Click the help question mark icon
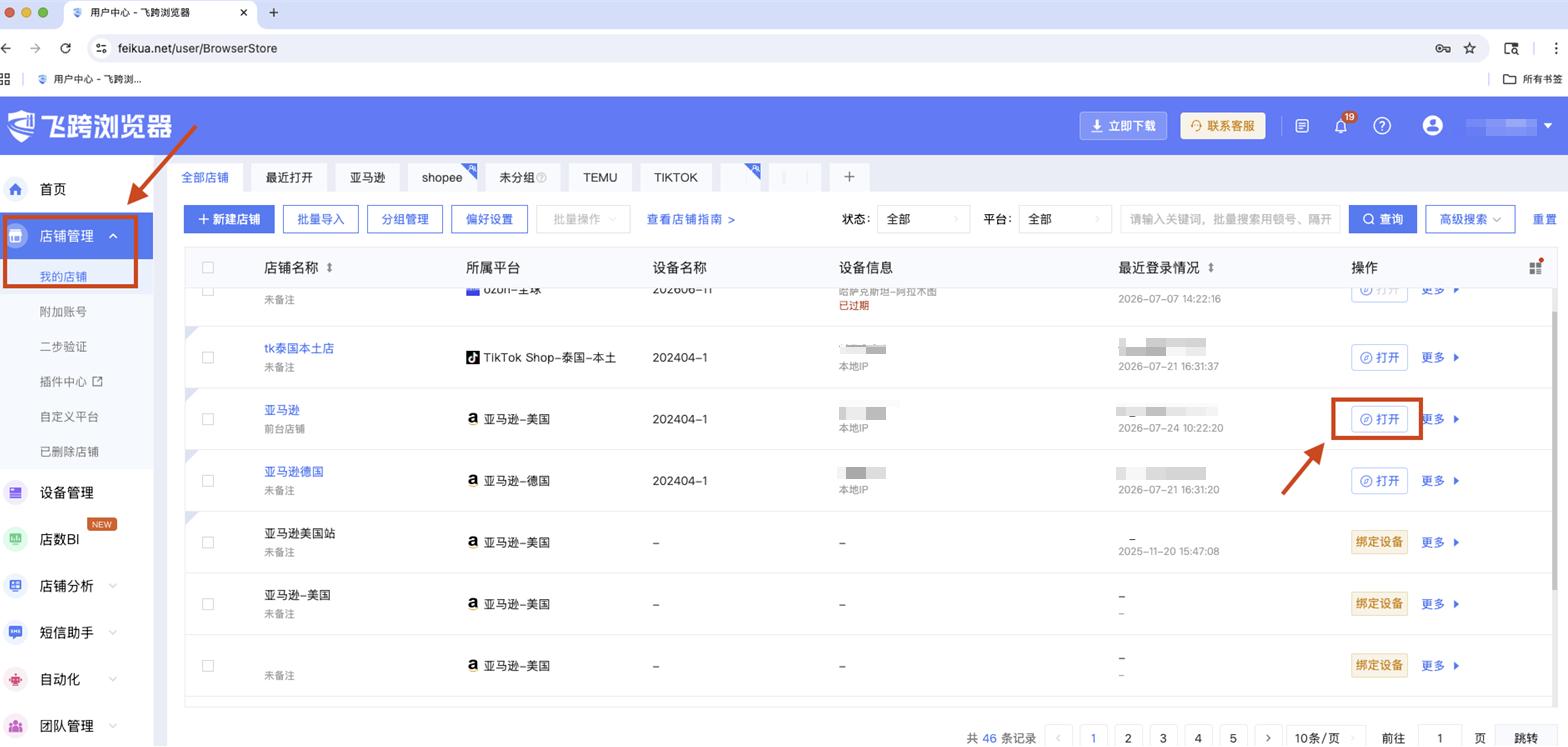Viewport: 1568px width, 747px height. pyautogui.click(x=1382, y=126)
